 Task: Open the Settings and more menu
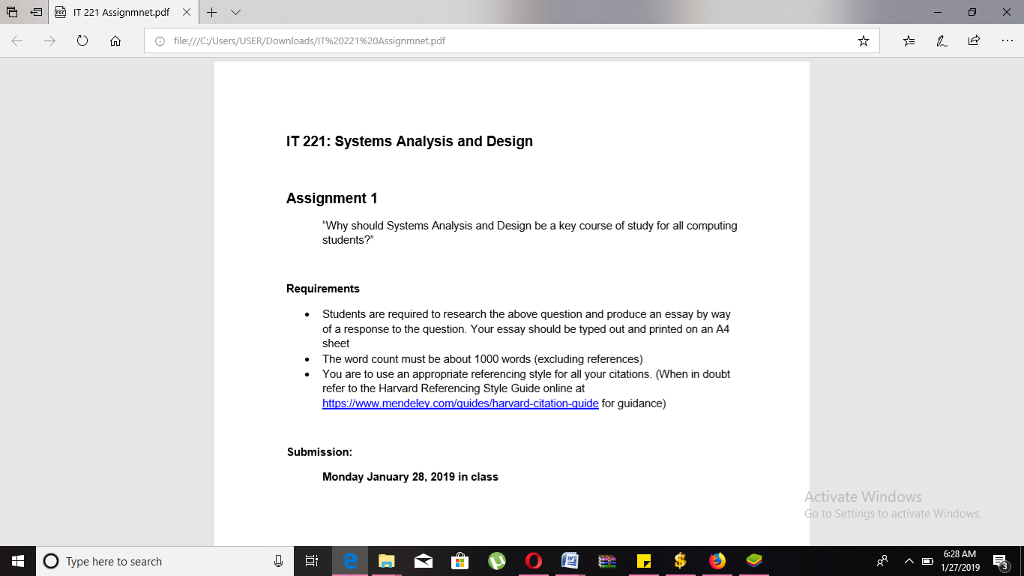click(1007, 41)
